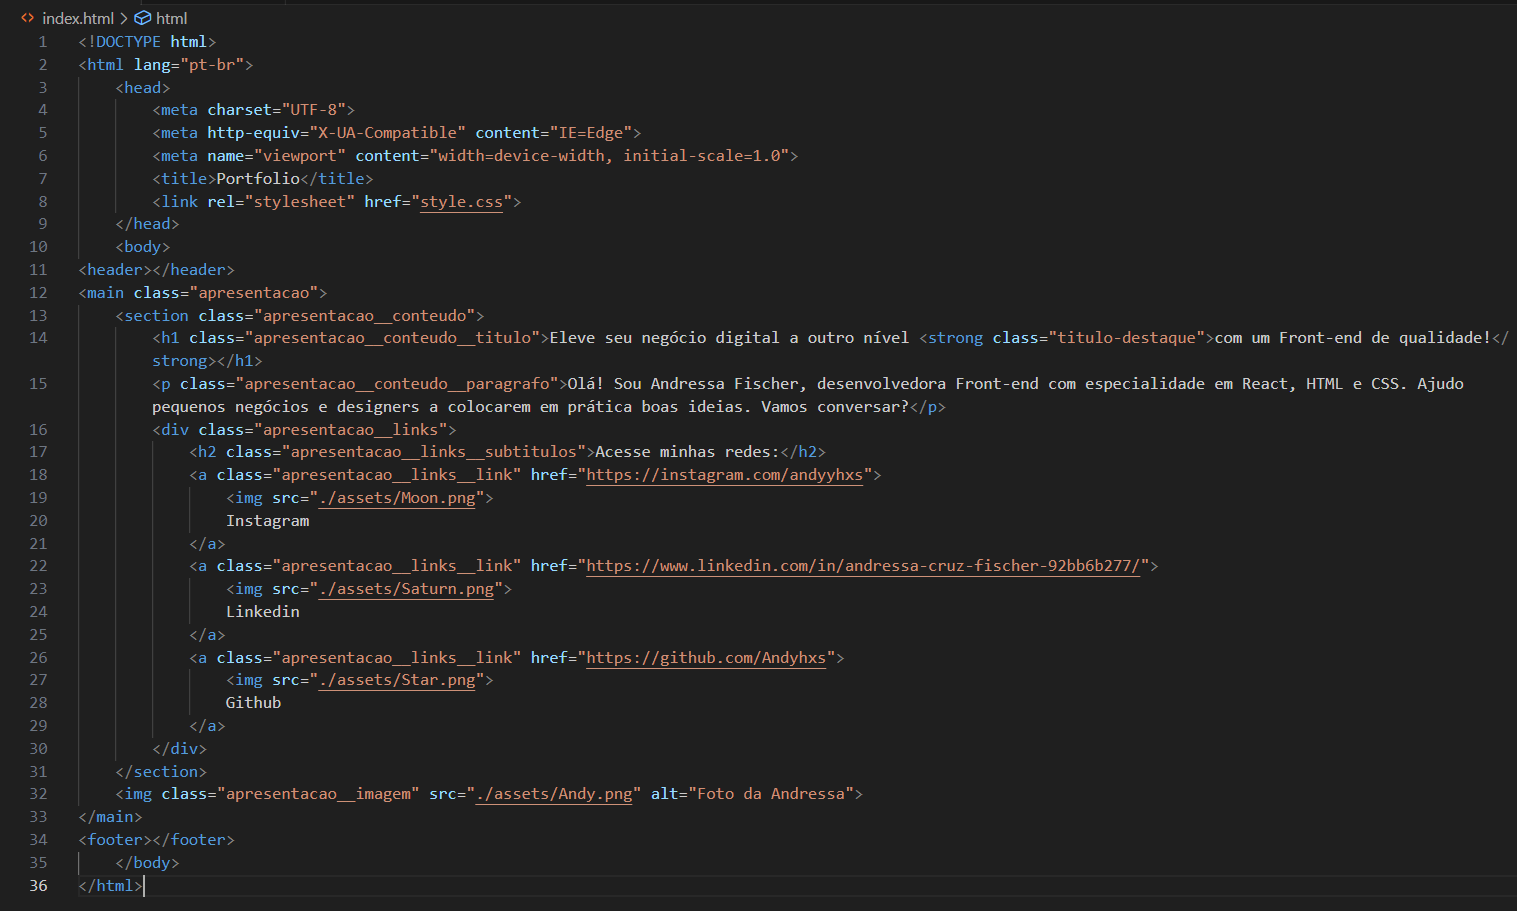This screenshot has height=911, width=1517.
Task: Click the word Portfolio inside the title tag
Action: tap(258, 178)
